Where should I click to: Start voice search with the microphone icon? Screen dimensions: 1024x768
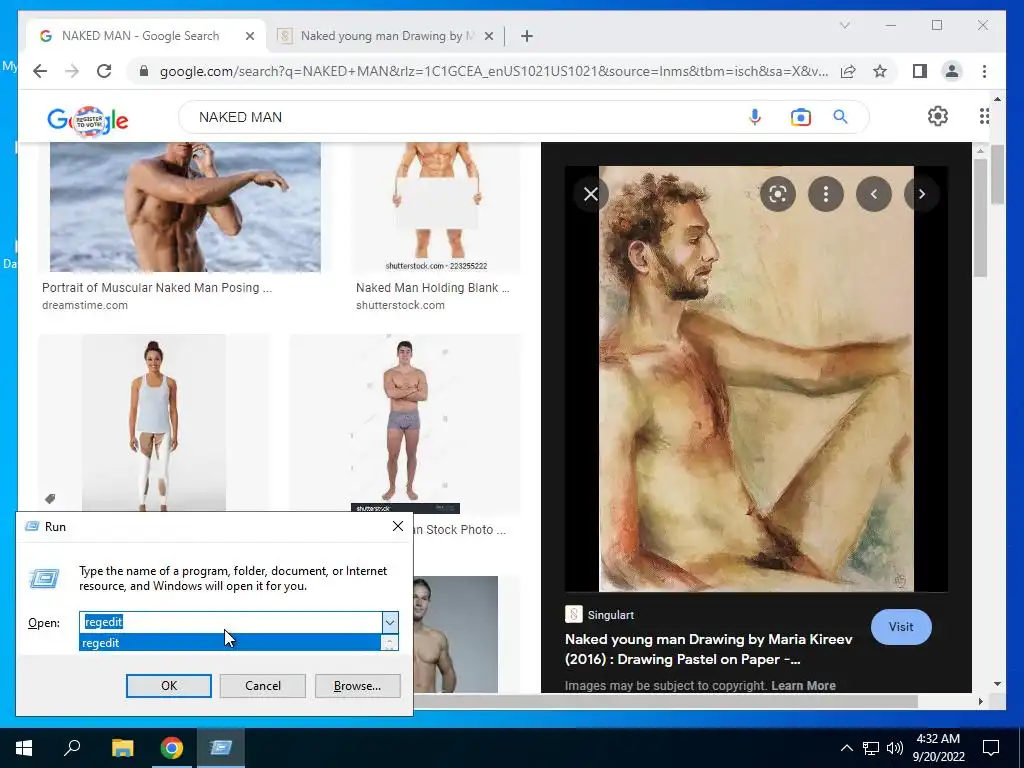coord(754,117)
